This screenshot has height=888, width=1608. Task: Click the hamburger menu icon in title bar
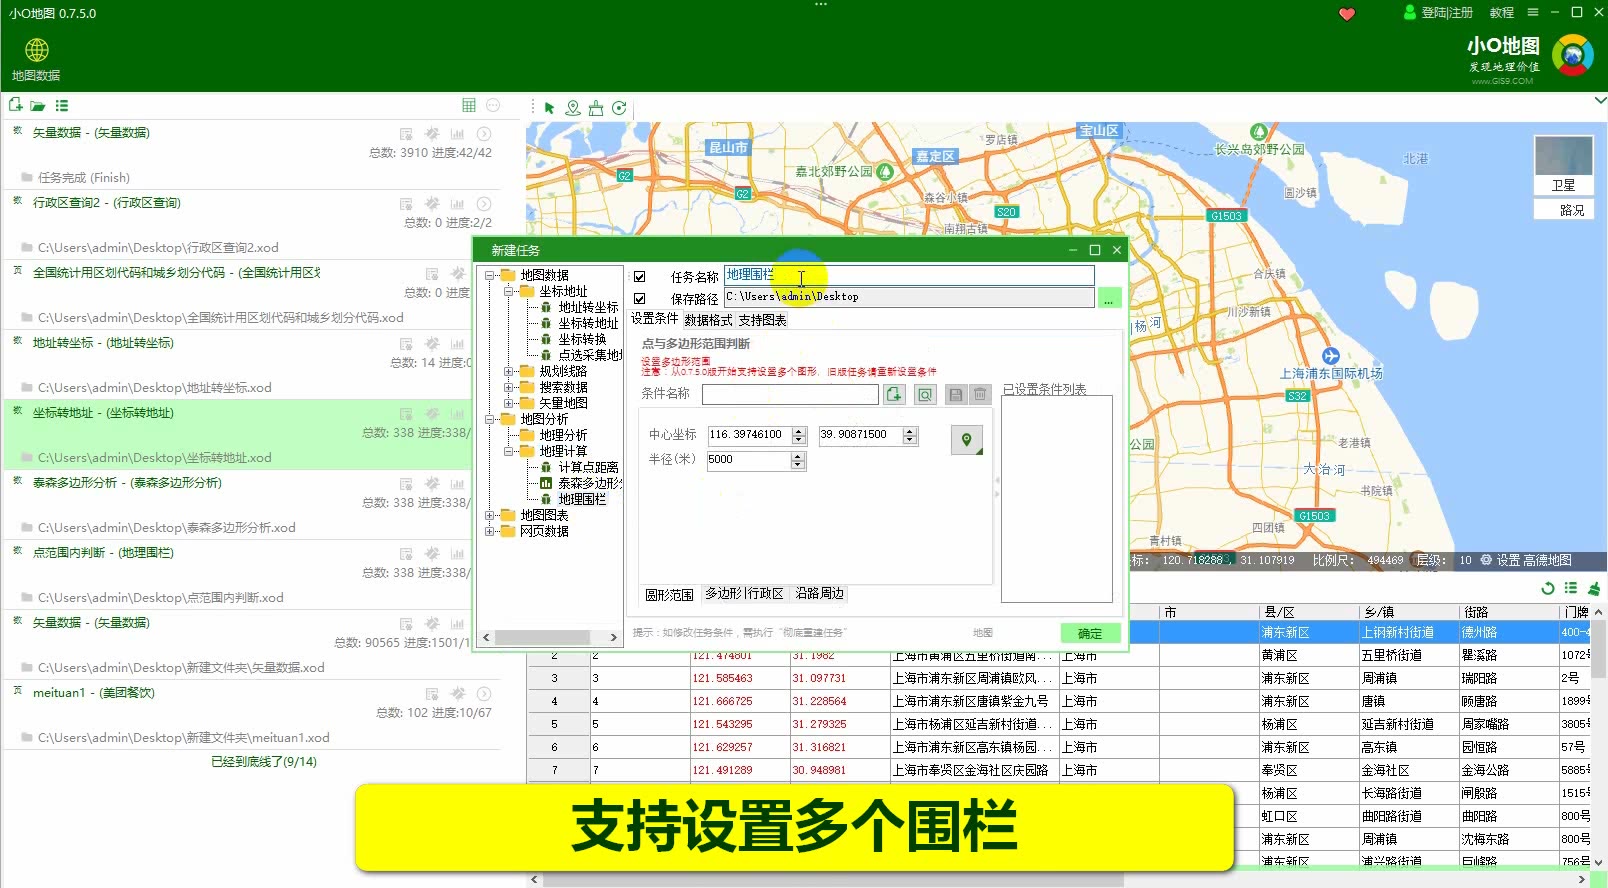1532,13
